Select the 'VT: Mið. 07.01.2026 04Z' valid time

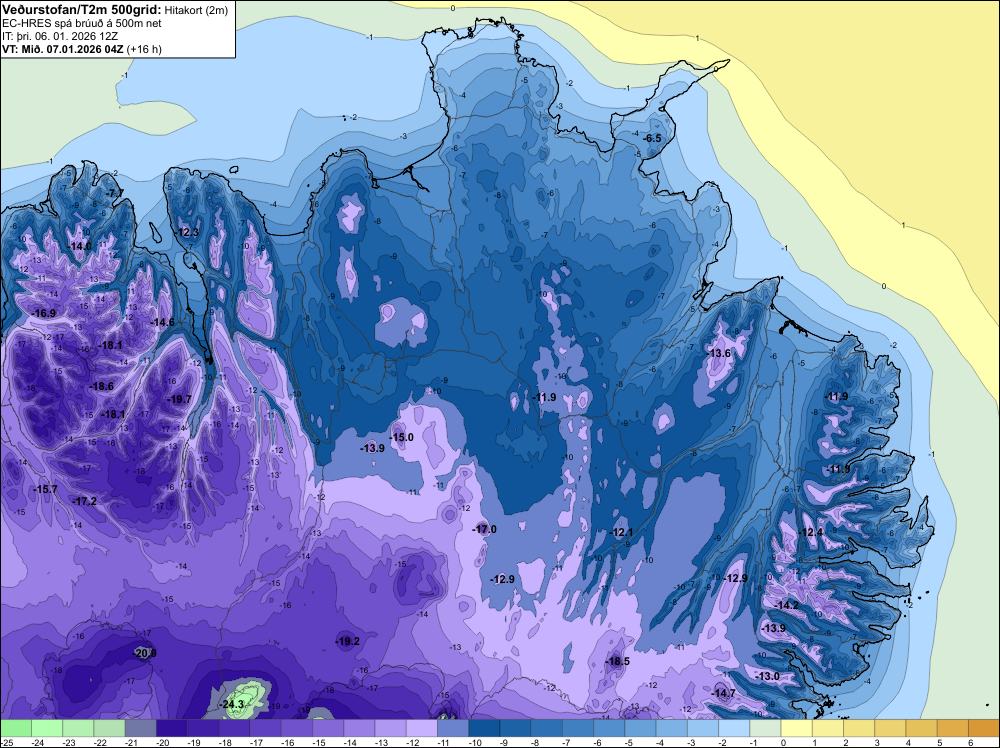tap(62, 49)
